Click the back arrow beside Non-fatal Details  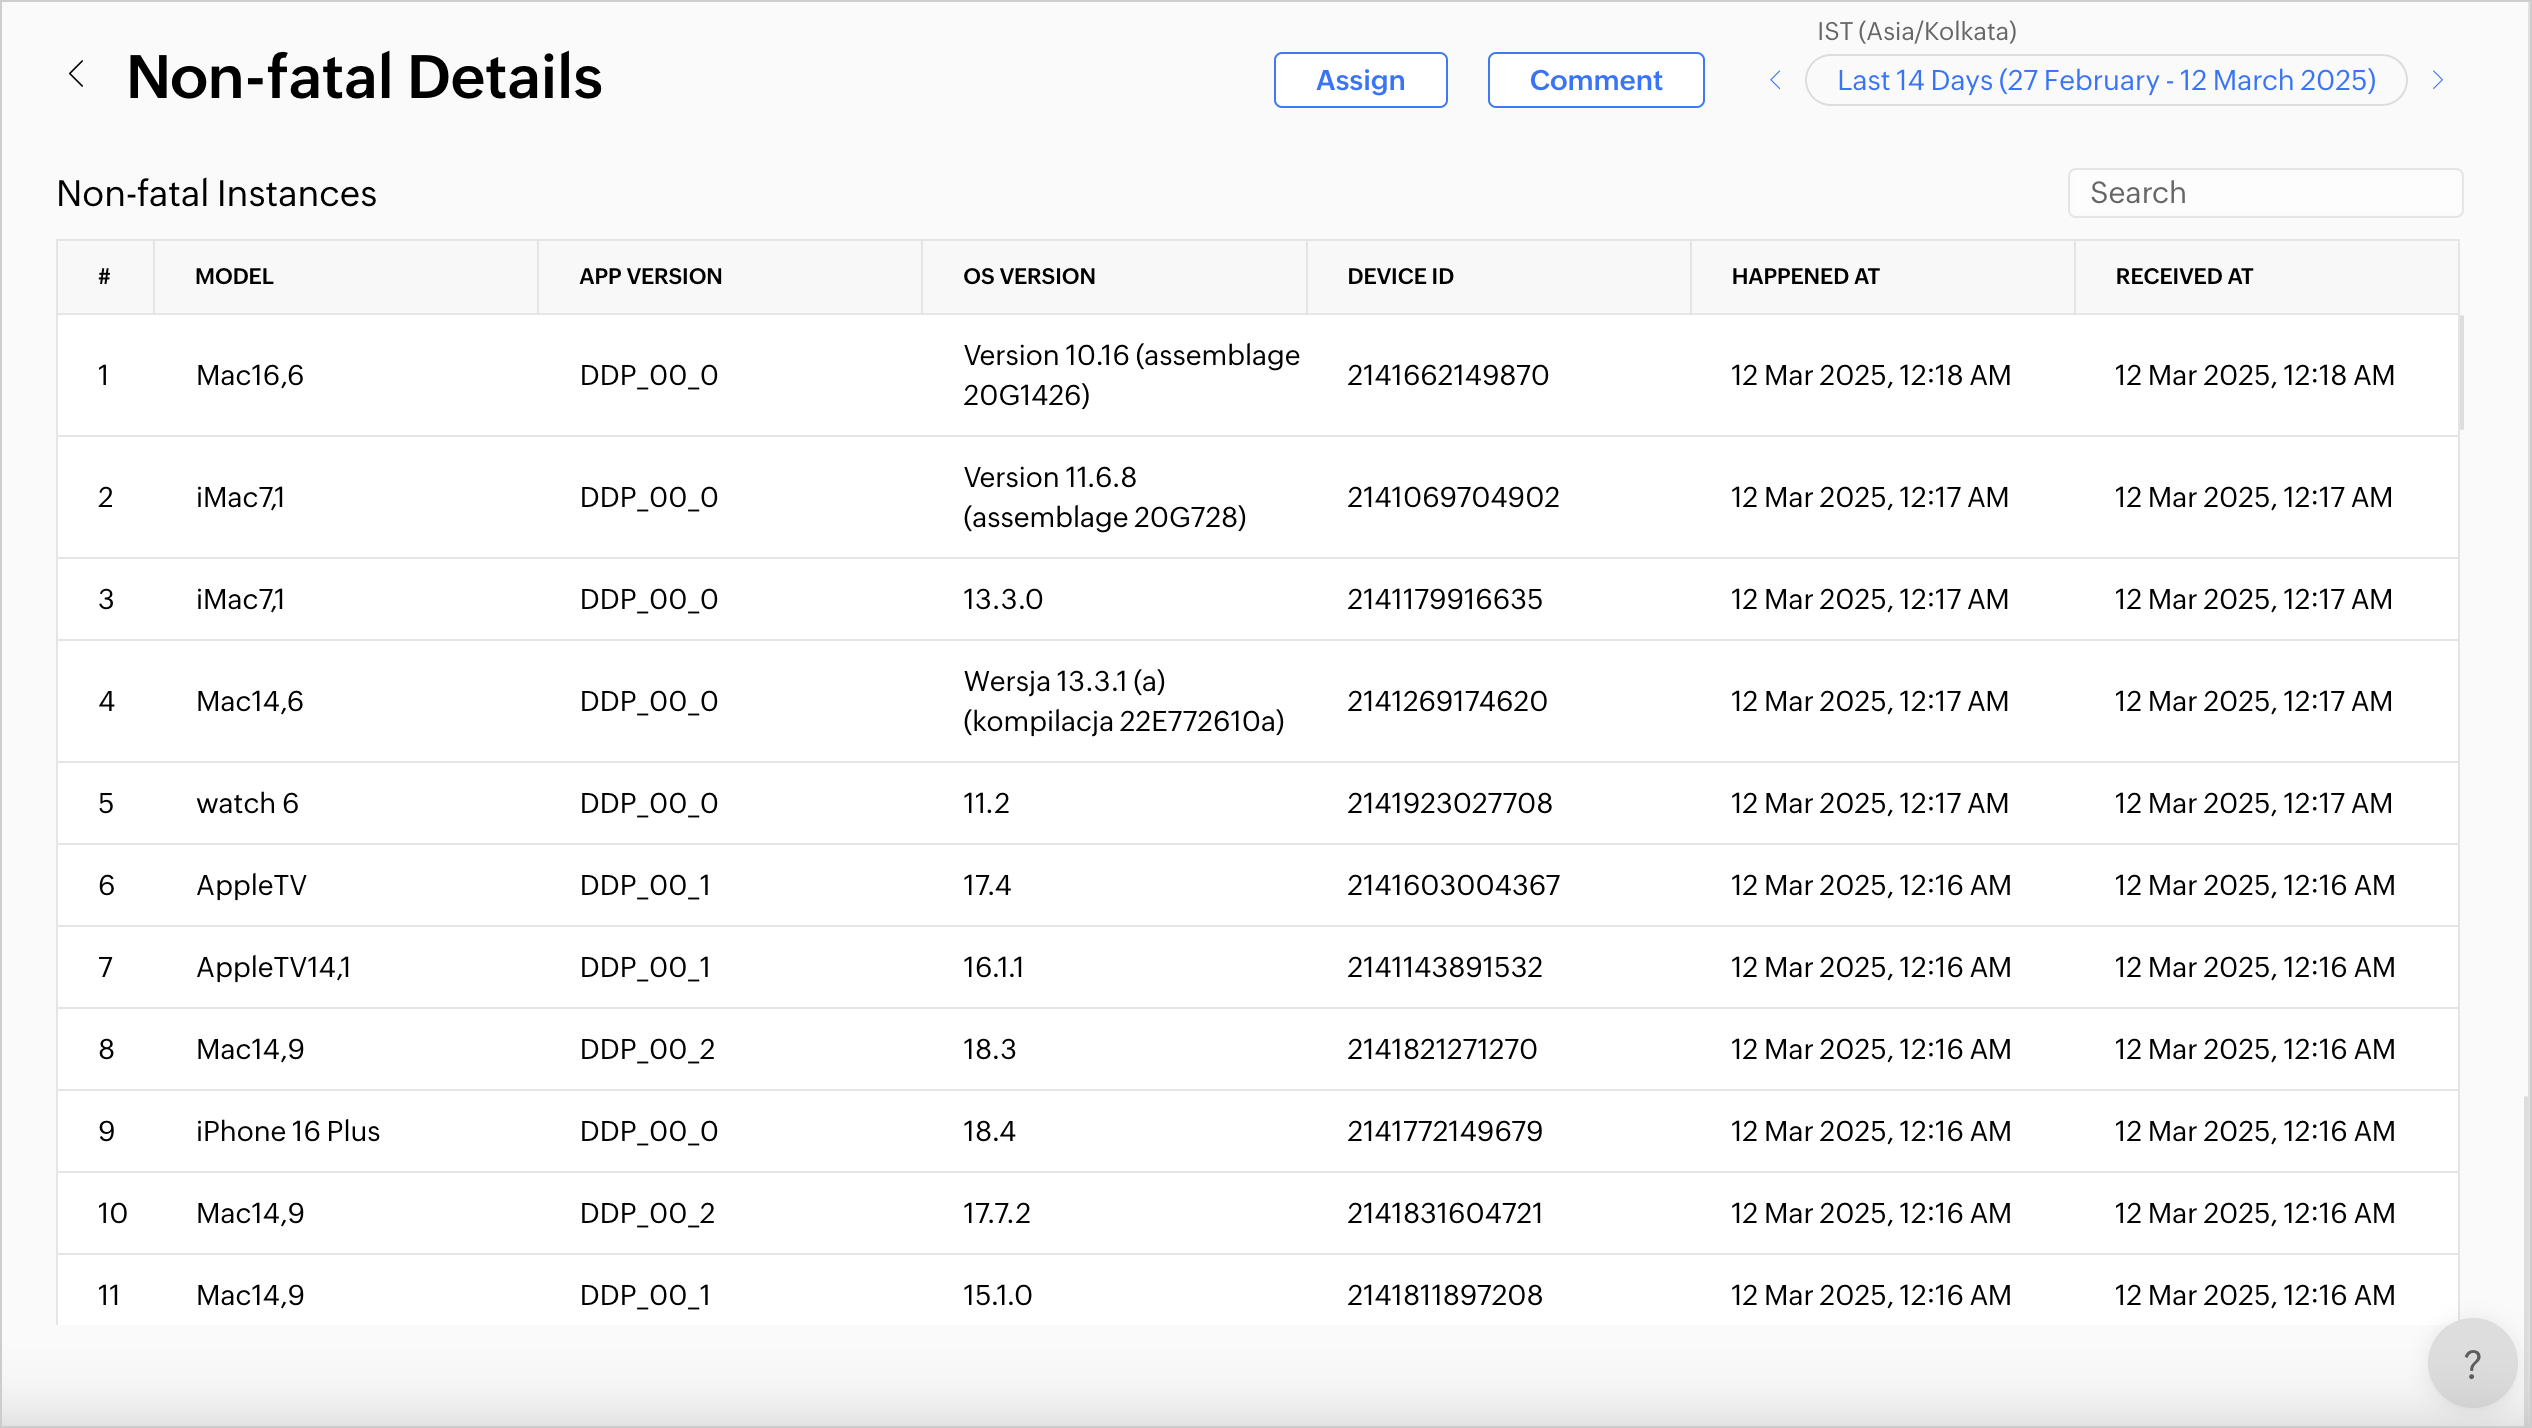[x=77, y=75]
